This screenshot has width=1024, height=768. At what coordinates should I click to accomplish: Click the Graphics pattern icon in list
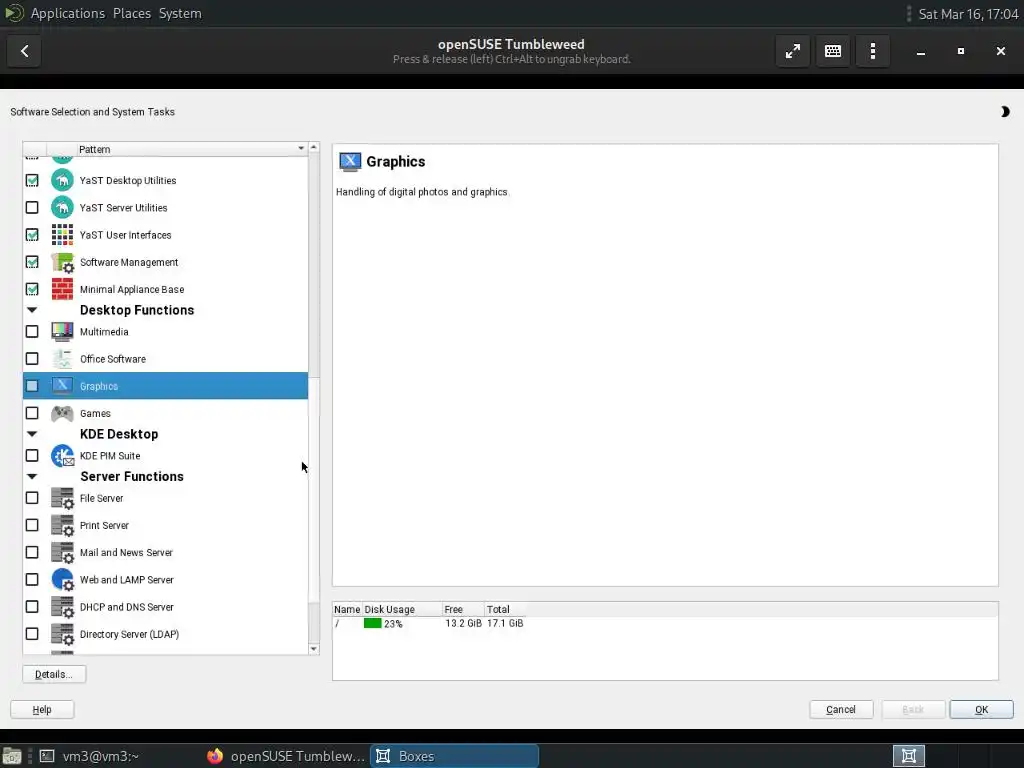point(62,386)
